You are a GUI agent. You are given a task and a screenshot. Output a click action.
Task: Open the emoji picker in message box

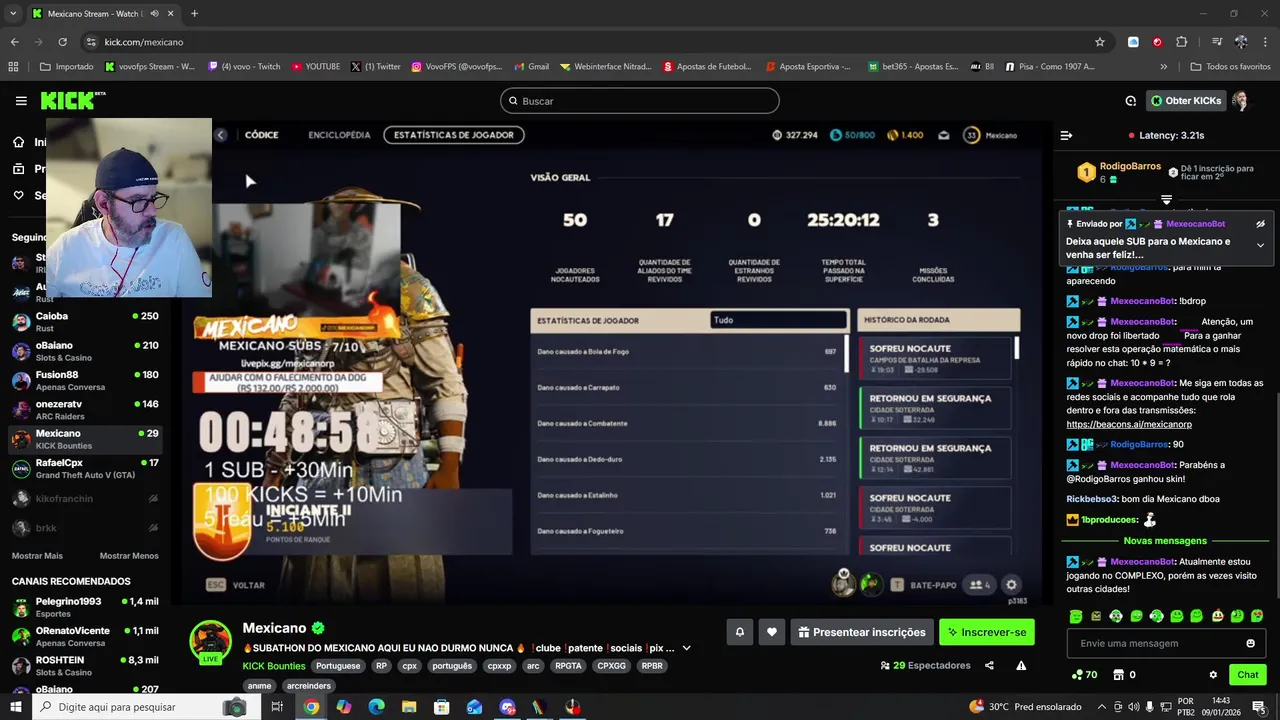[x=1250, y=643]
